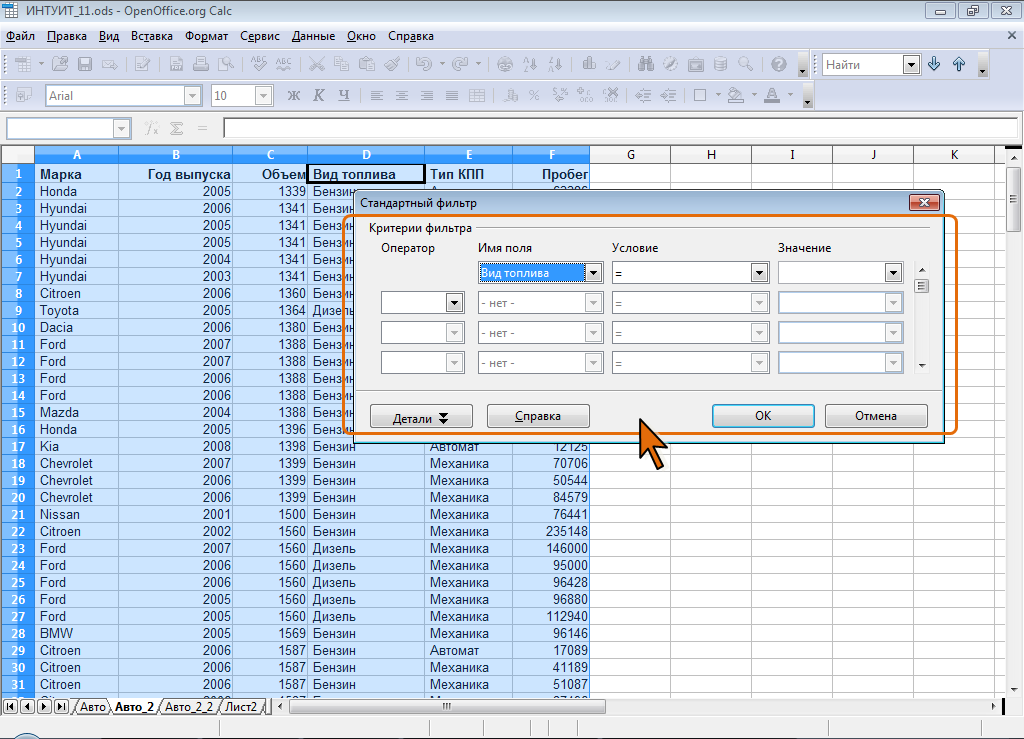Run spelling check ABC icon
This screenshot has height=739, width=1024.
pyautogui.click(x=259, y=64)
